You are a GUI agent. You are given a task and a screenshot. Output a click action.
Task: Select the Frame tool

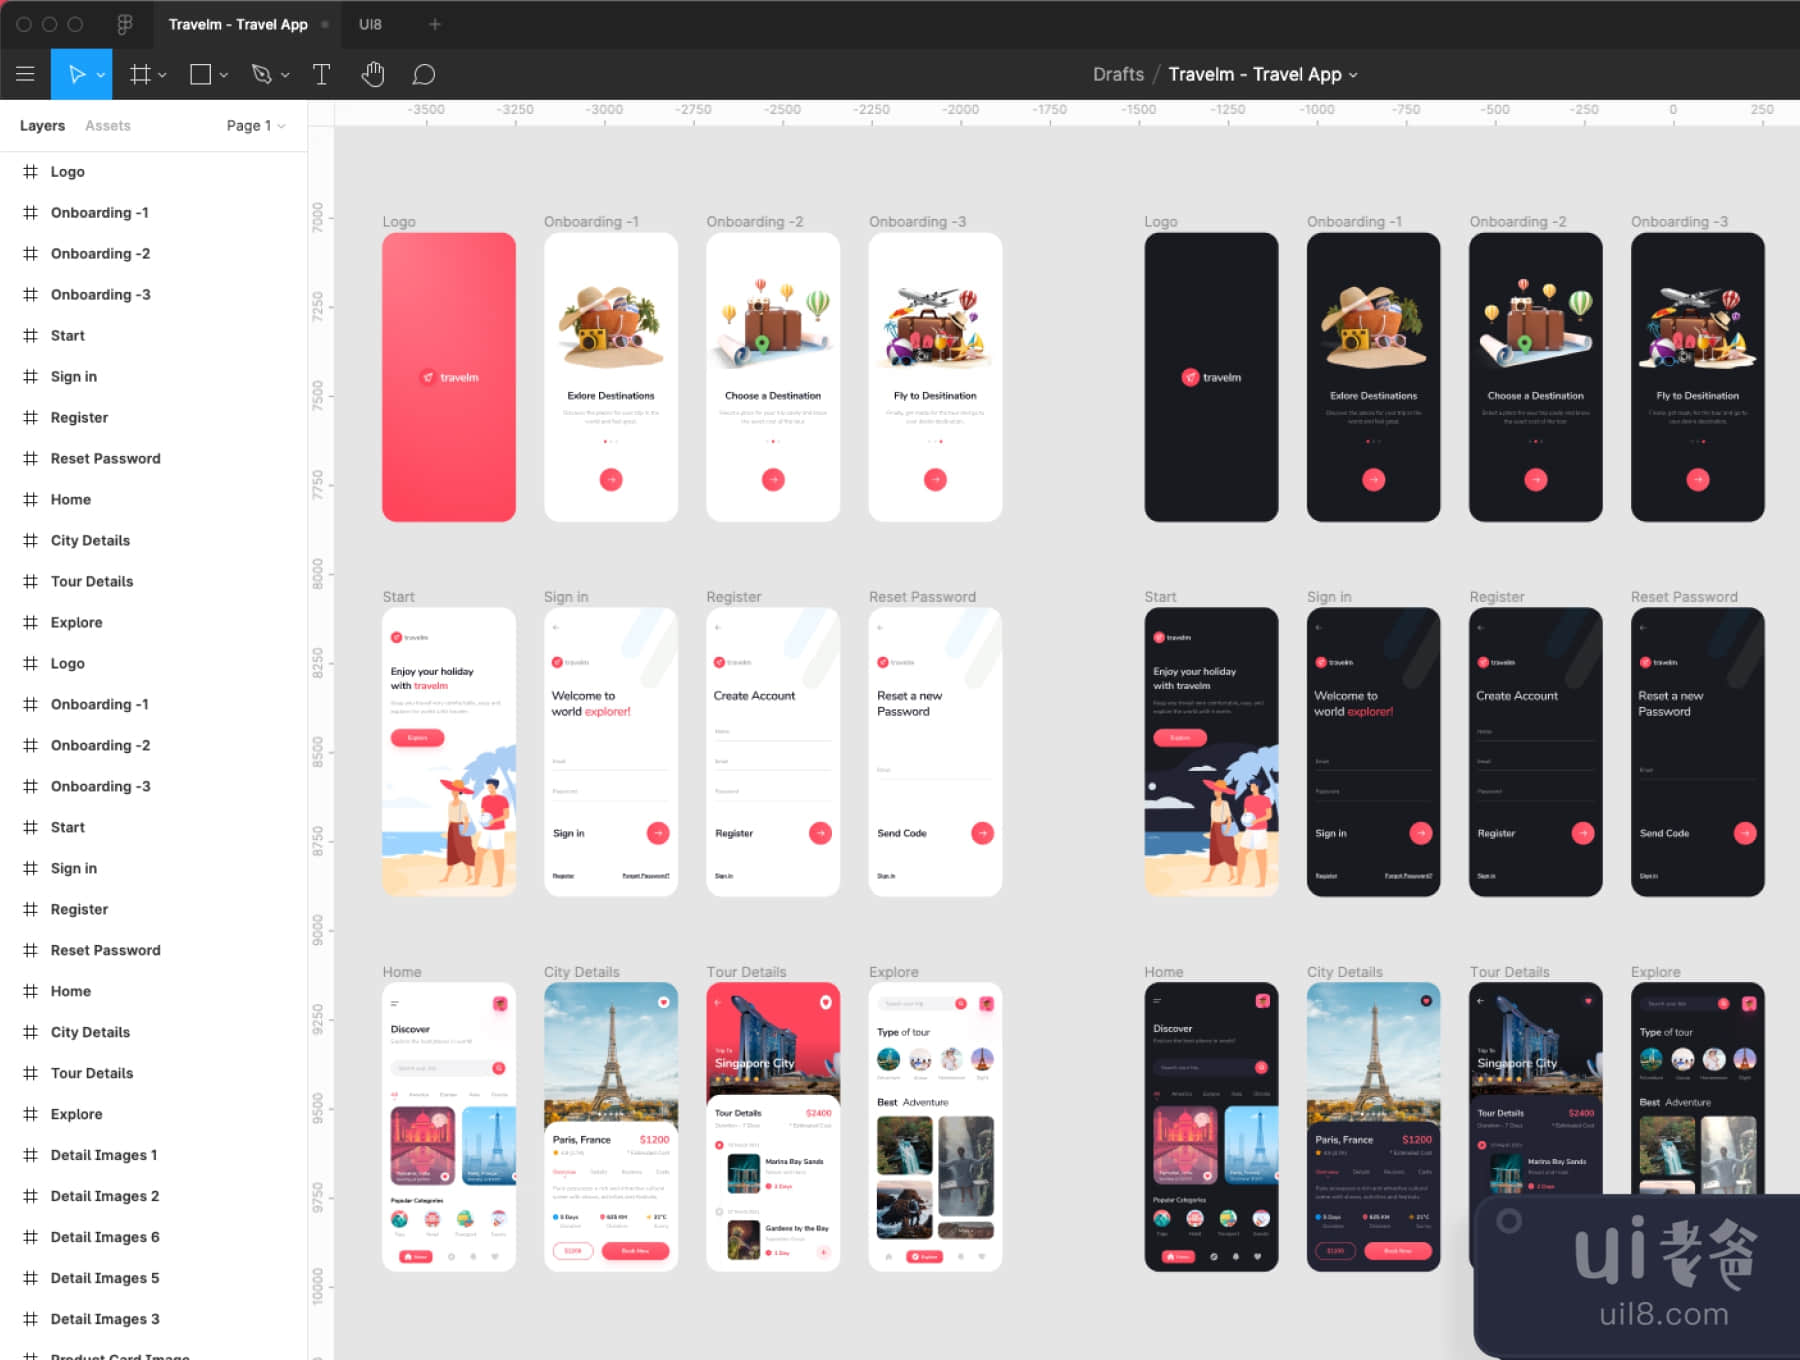[x=139, y=74]
